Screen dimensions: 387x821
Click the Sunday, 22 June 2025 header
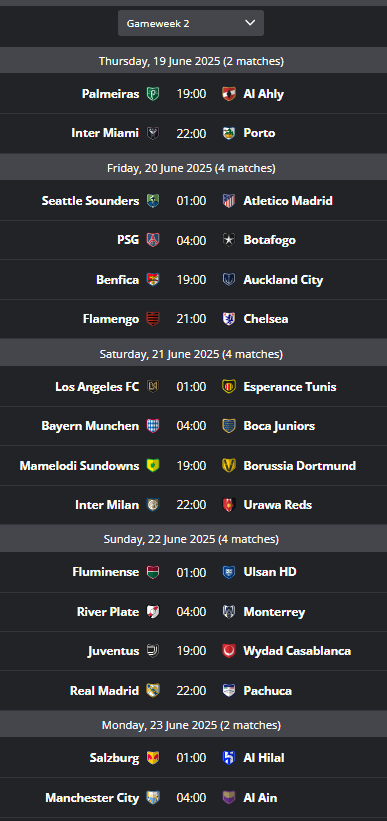click(193, 539)
